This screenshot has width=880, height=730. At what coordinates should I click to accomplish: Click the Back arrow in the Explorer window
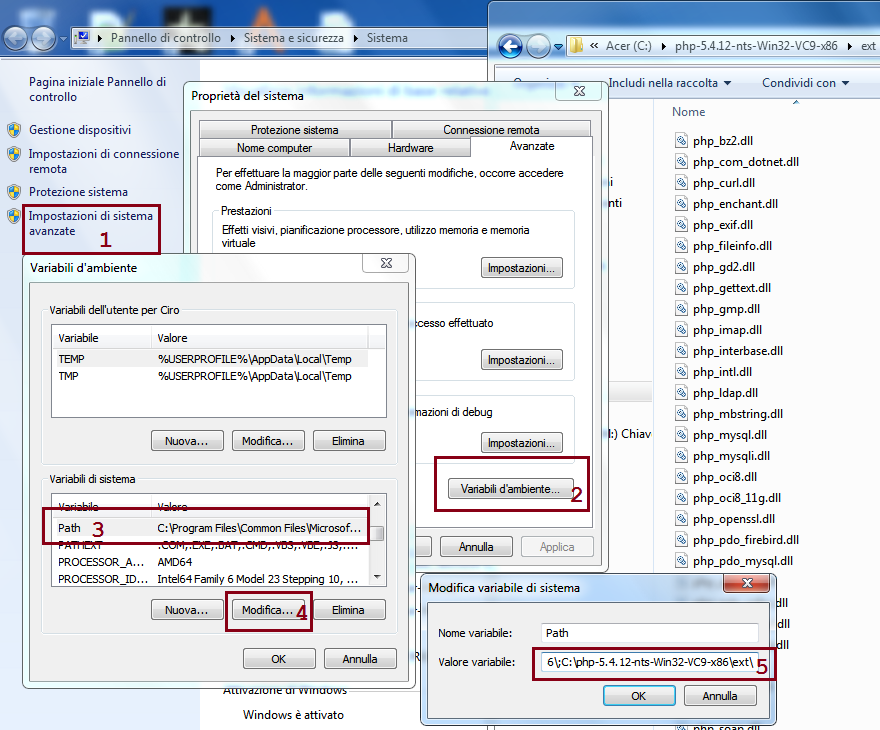pos(508,45)
